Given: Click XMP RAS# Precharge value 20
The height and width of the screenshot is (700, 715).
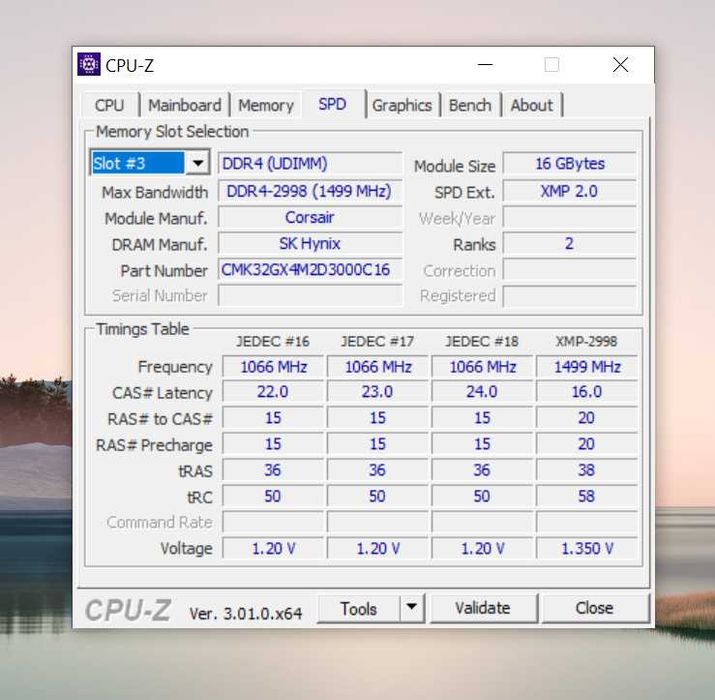Looking at the screenshot, I should click(x=587, y=444).
